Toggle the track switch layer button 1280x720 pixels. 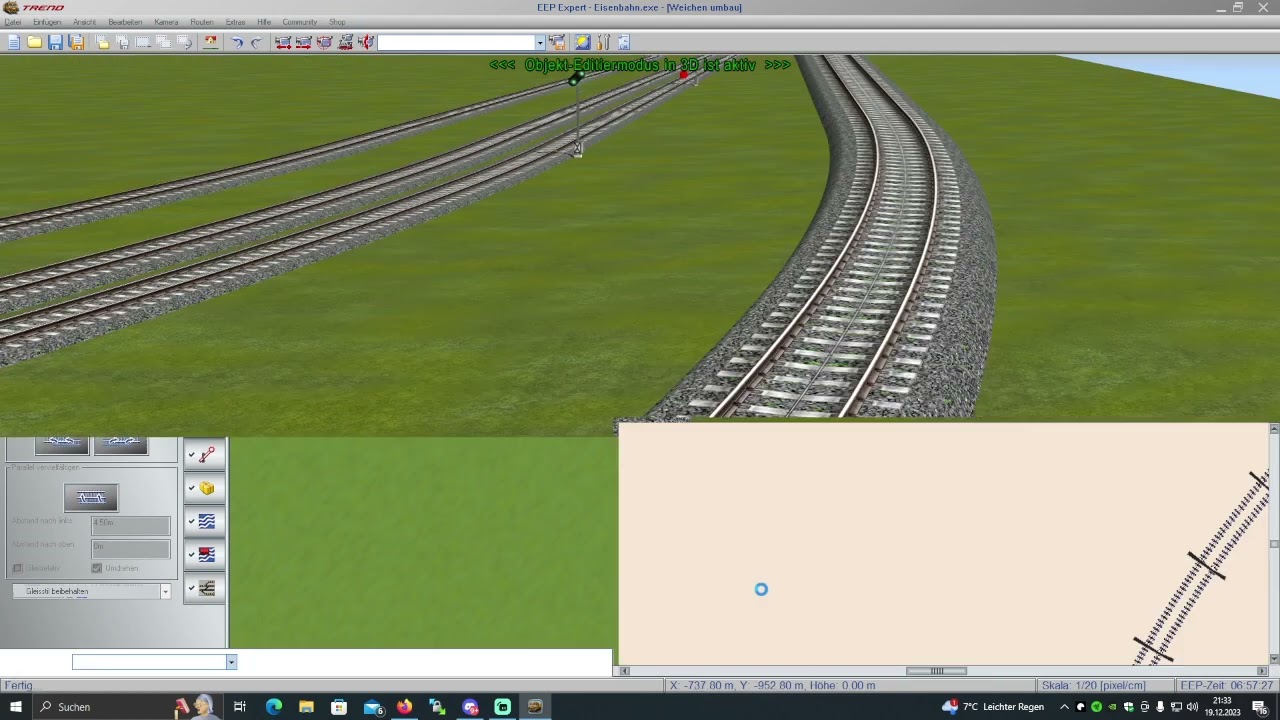[204, 588]
